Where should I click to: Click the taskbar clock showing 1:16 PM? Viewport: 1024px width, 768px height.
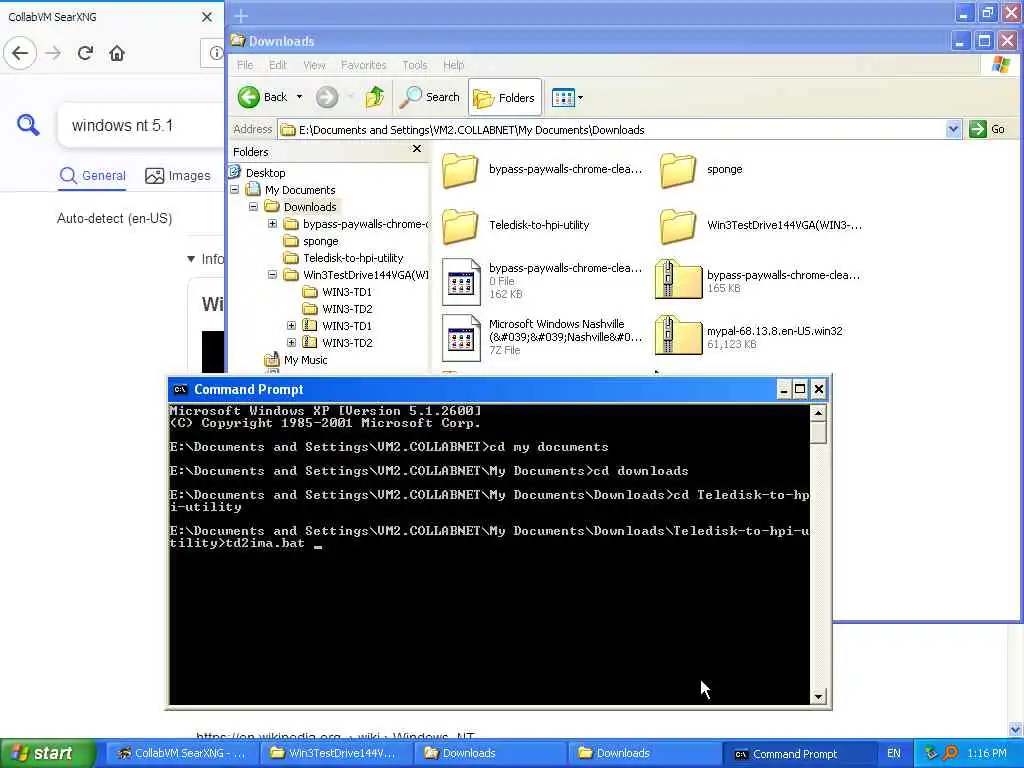(x=987, y=754)
